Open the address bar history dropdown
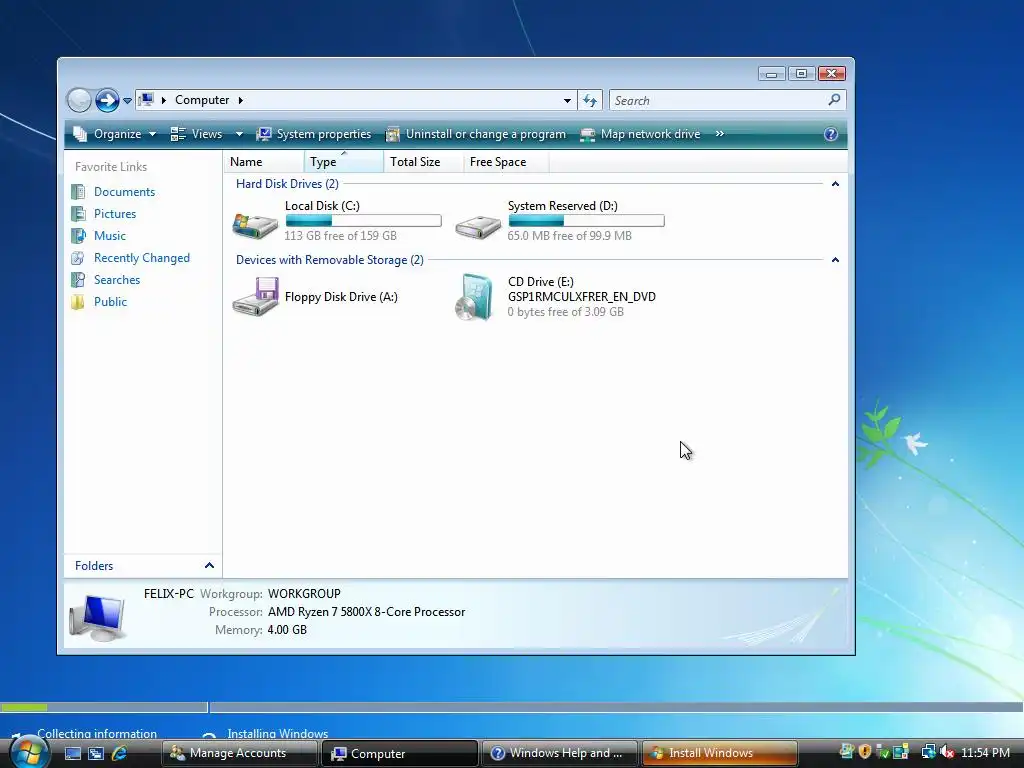The width and height of the screenshot is (1024, 768). tap(567, 101)
